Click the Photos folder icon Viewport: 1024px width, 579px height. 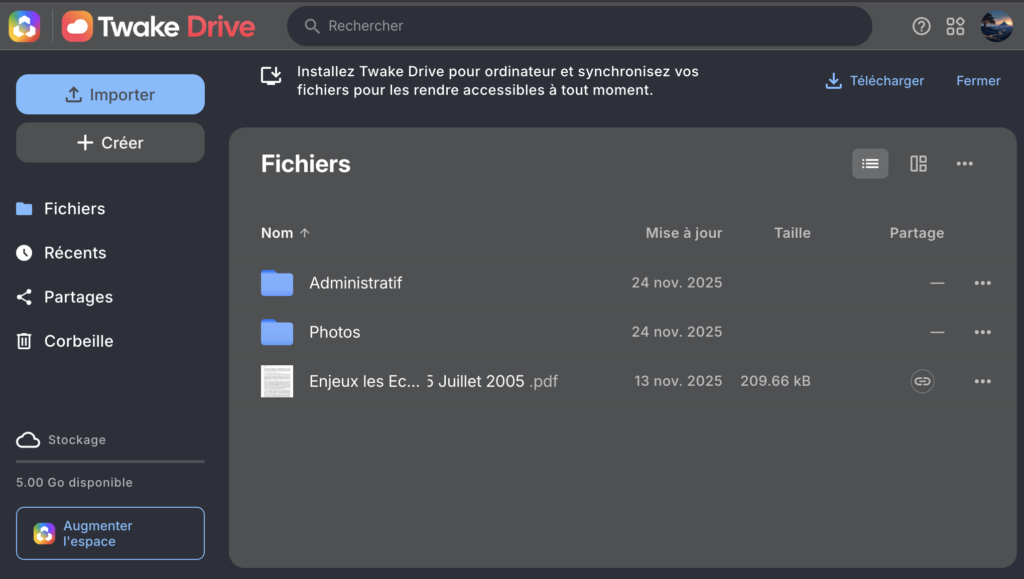tap(277, 332)
